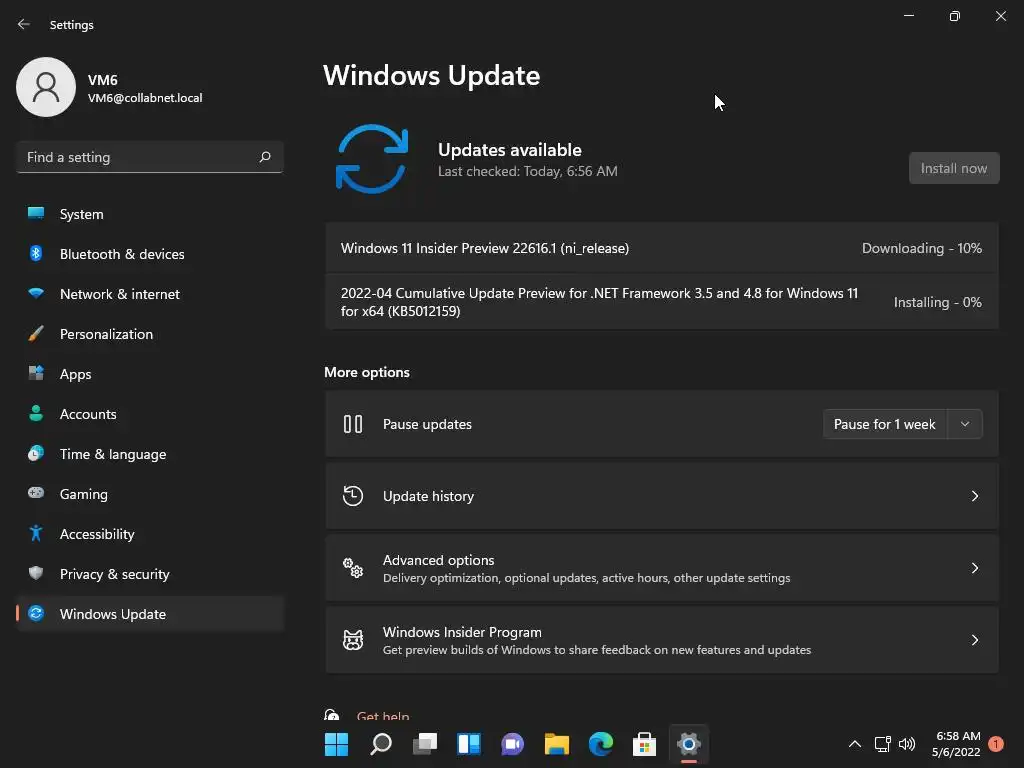This screenshot has height=768, width=1024.
Task: Launch Microsoft Edge from the taskbar
Action: click(601, 744)
